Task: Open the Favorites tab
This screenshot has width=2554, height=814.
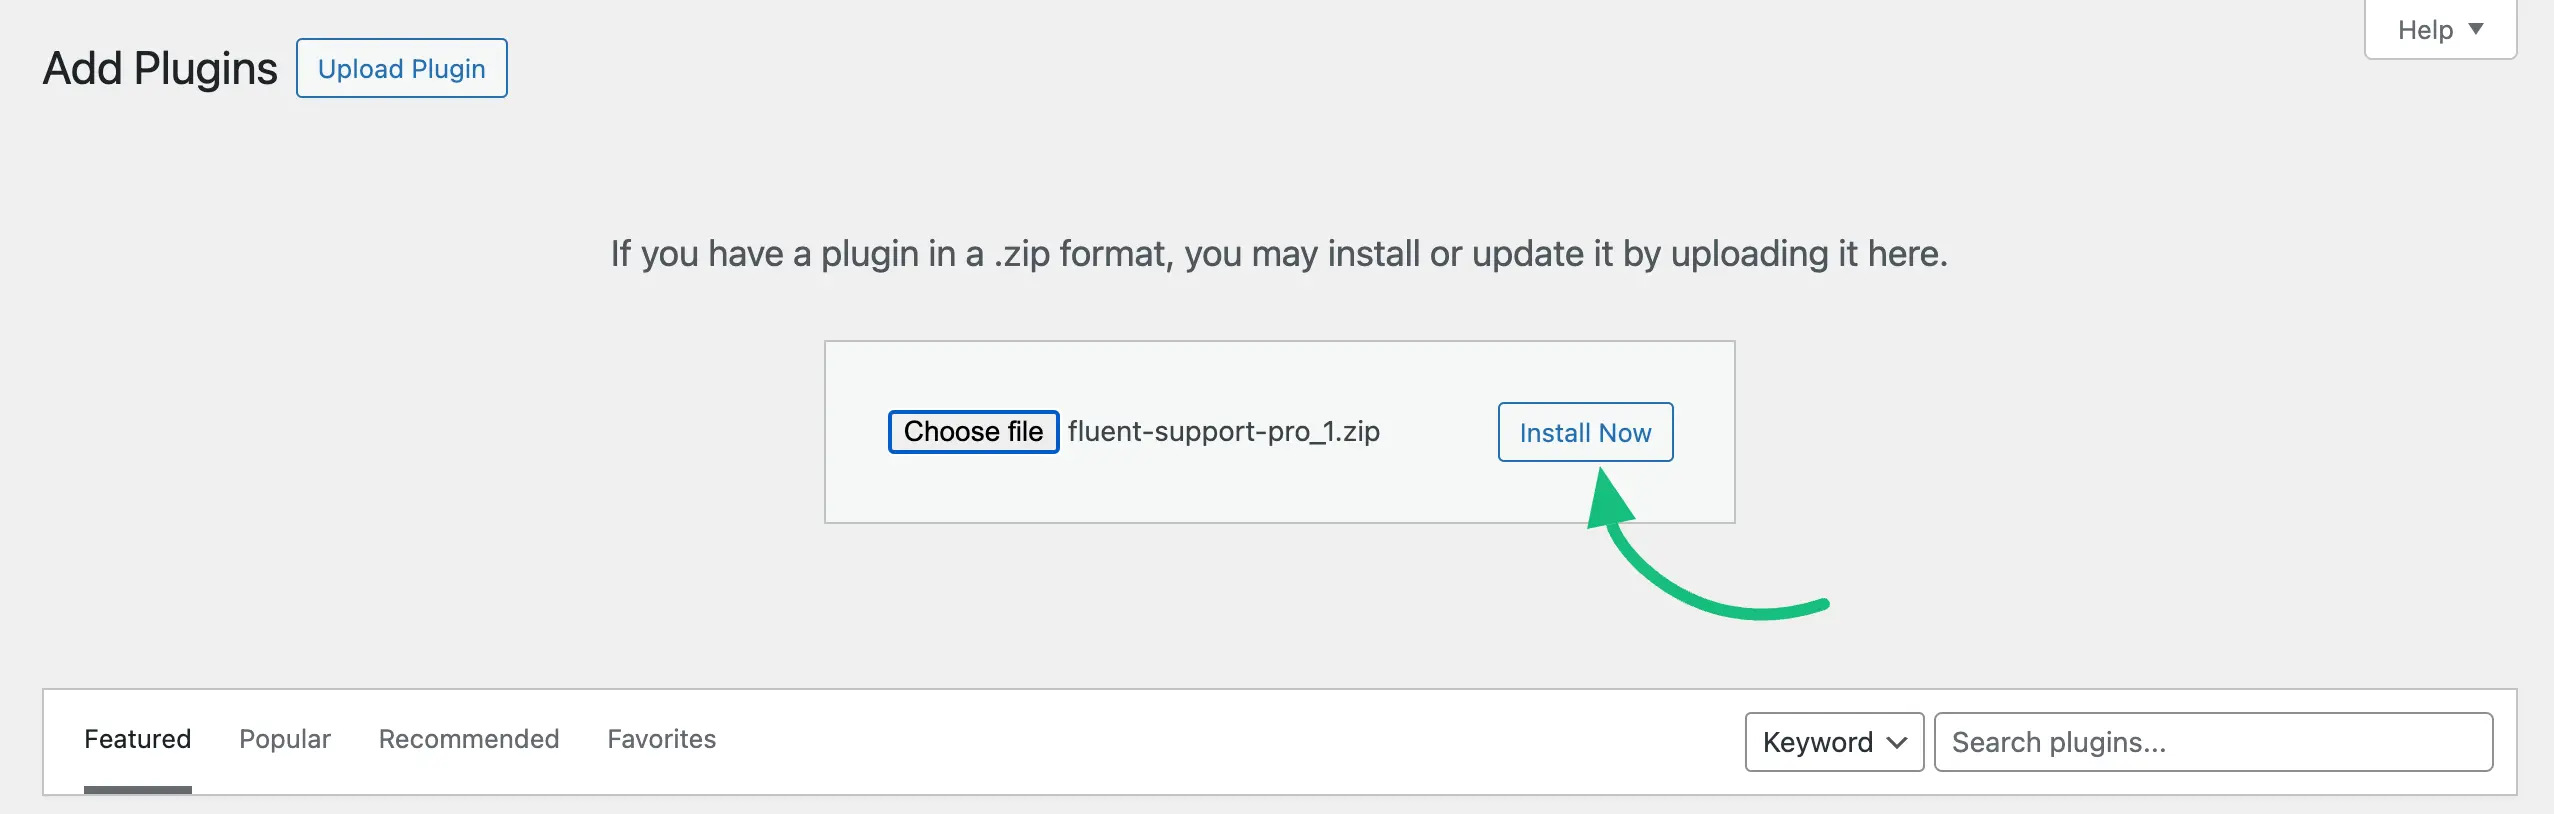Action: (x=662, y=739)
